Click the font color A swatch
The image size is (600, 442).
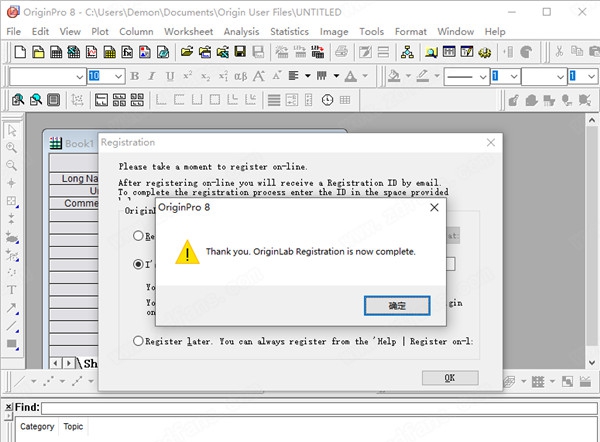351,76
